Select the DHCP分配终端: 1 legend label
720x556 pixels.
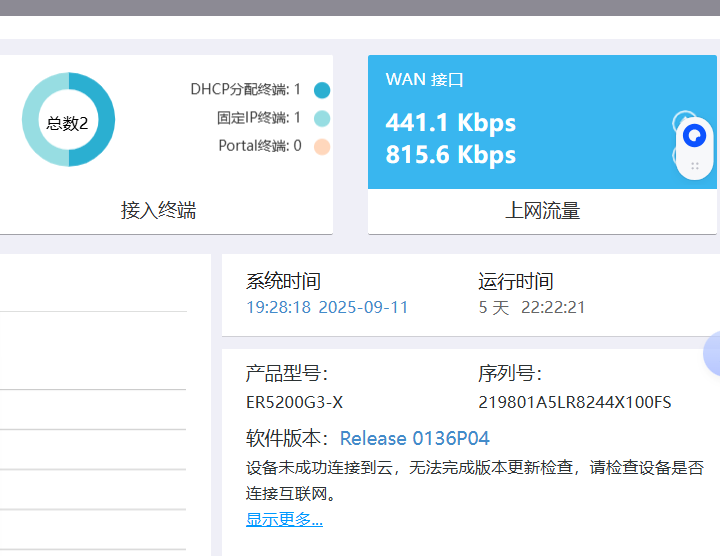[x=245, y=89]
